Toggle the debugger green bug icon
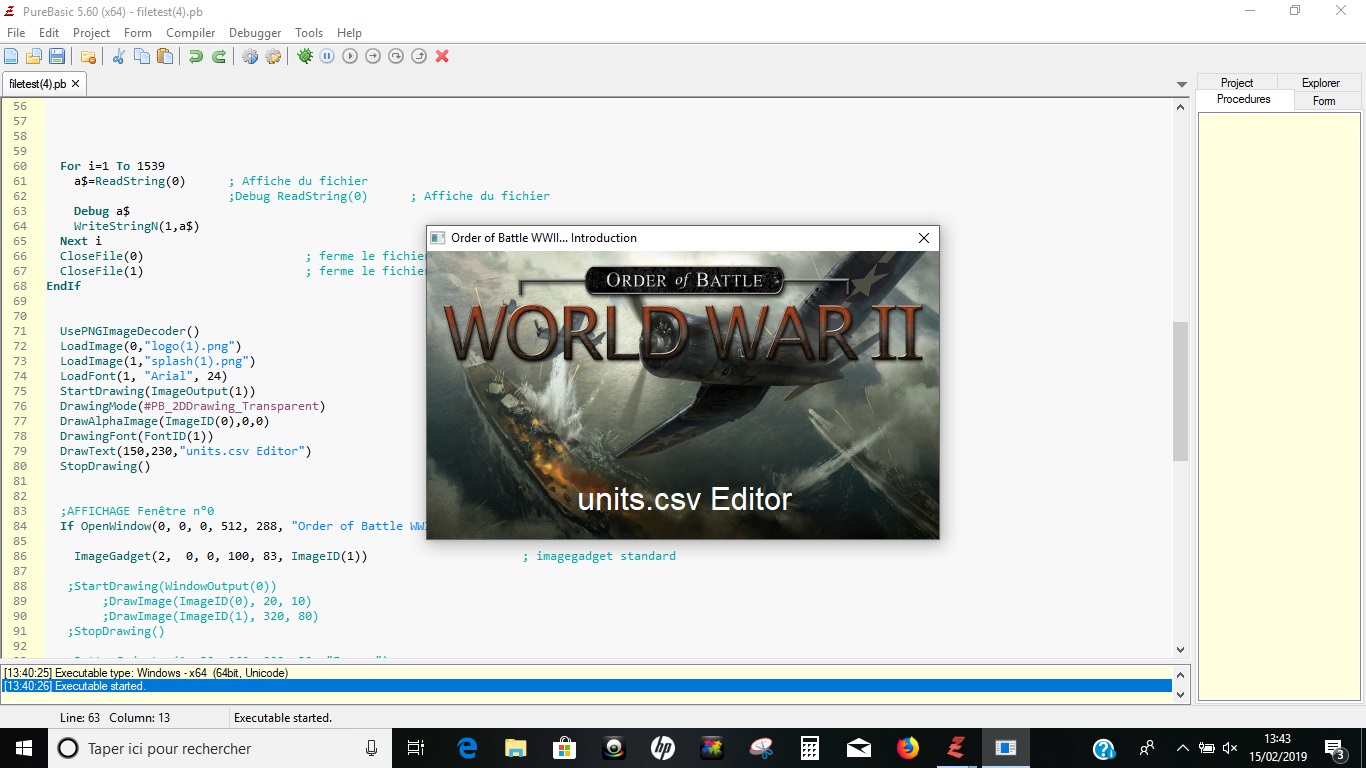Screen dimensions: 1366x768 [x=305, y=56]
